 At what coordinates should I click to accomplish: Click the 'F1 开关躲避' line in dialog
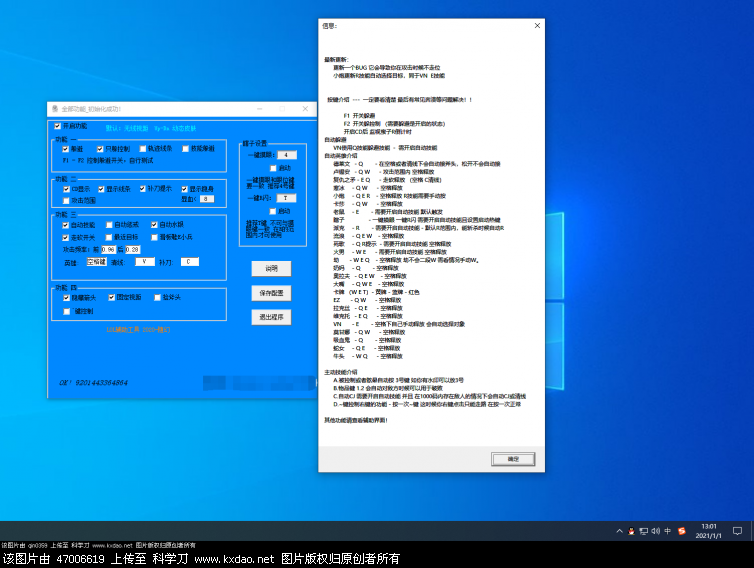pyautogui.click(x=359, y=116)
